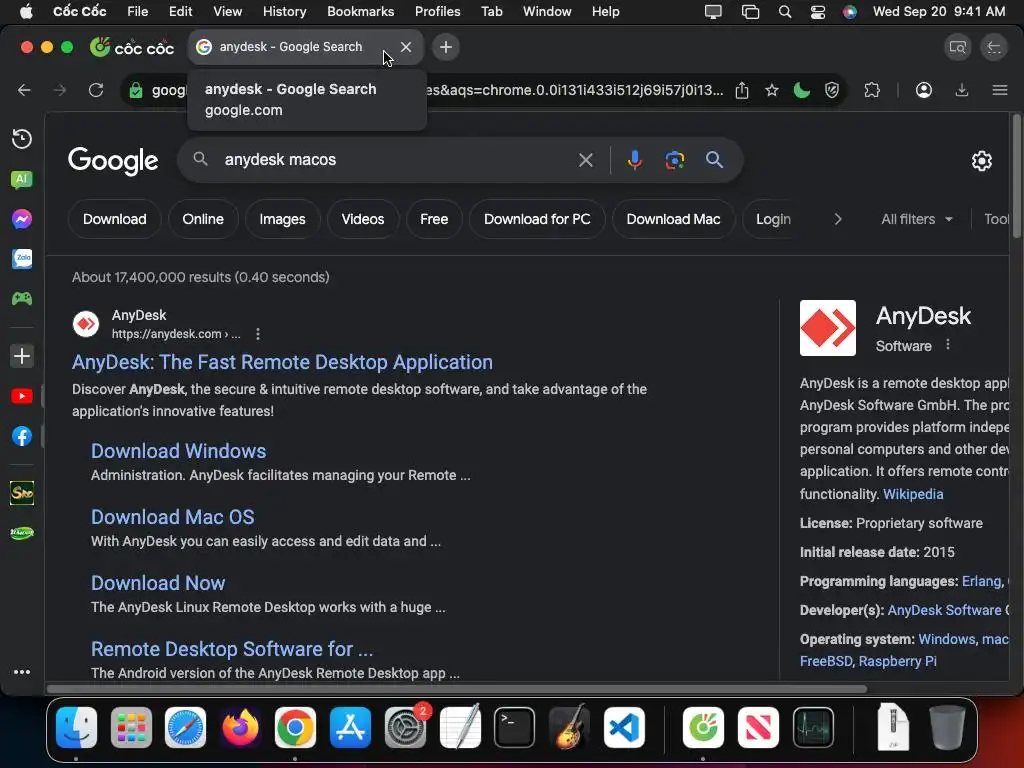
Task: Go back to previous page
Action: pos(24,90)
